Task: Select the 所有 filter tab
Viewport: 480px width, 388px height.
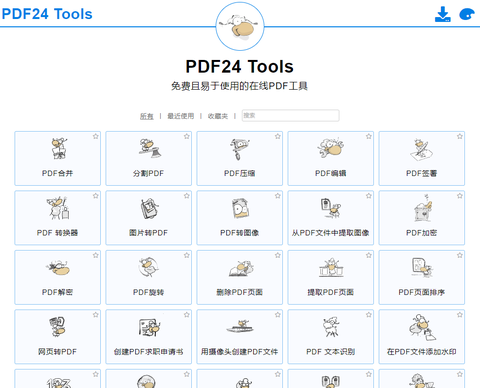Action: point(147,116)
